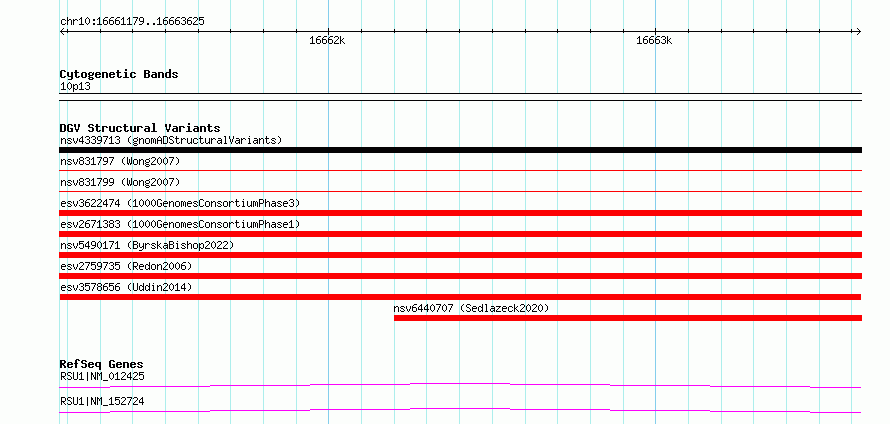Image resolution: width=890 pixels, height=424 pixels.
Task: Click the 16662k ruler marker
Action: pyautogui.click(x=327, y=41)
